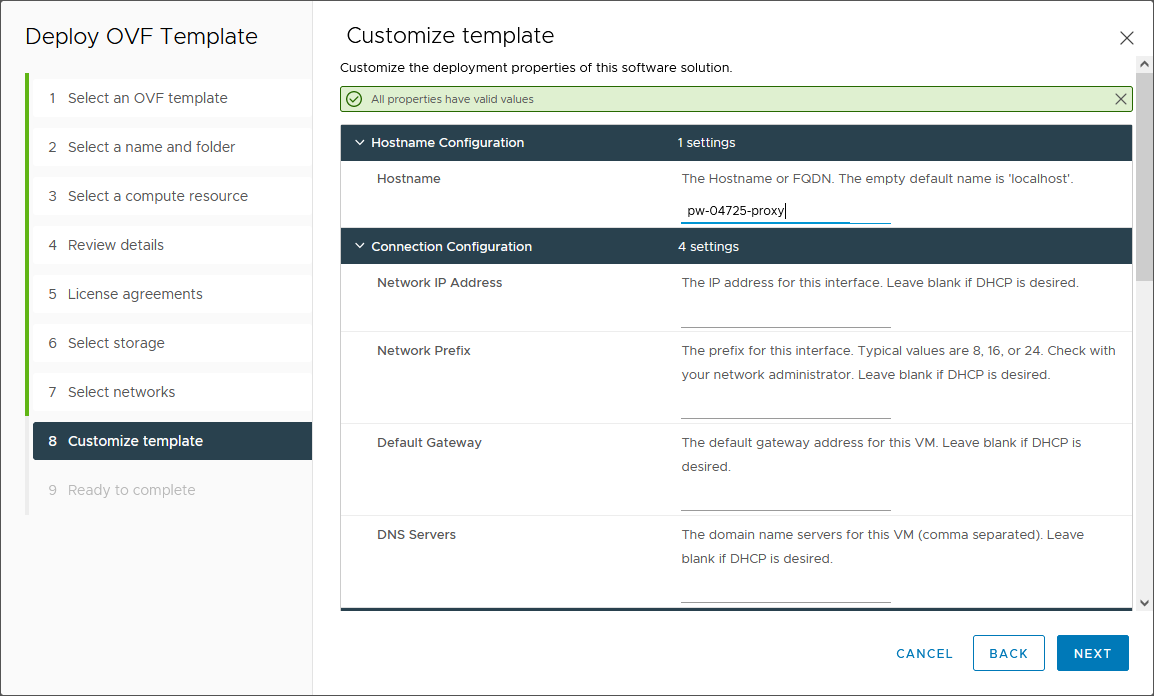Screen dimensions: 1154x696
Task: Go to step 1 Select an OVF template
Action: (147, 98)
